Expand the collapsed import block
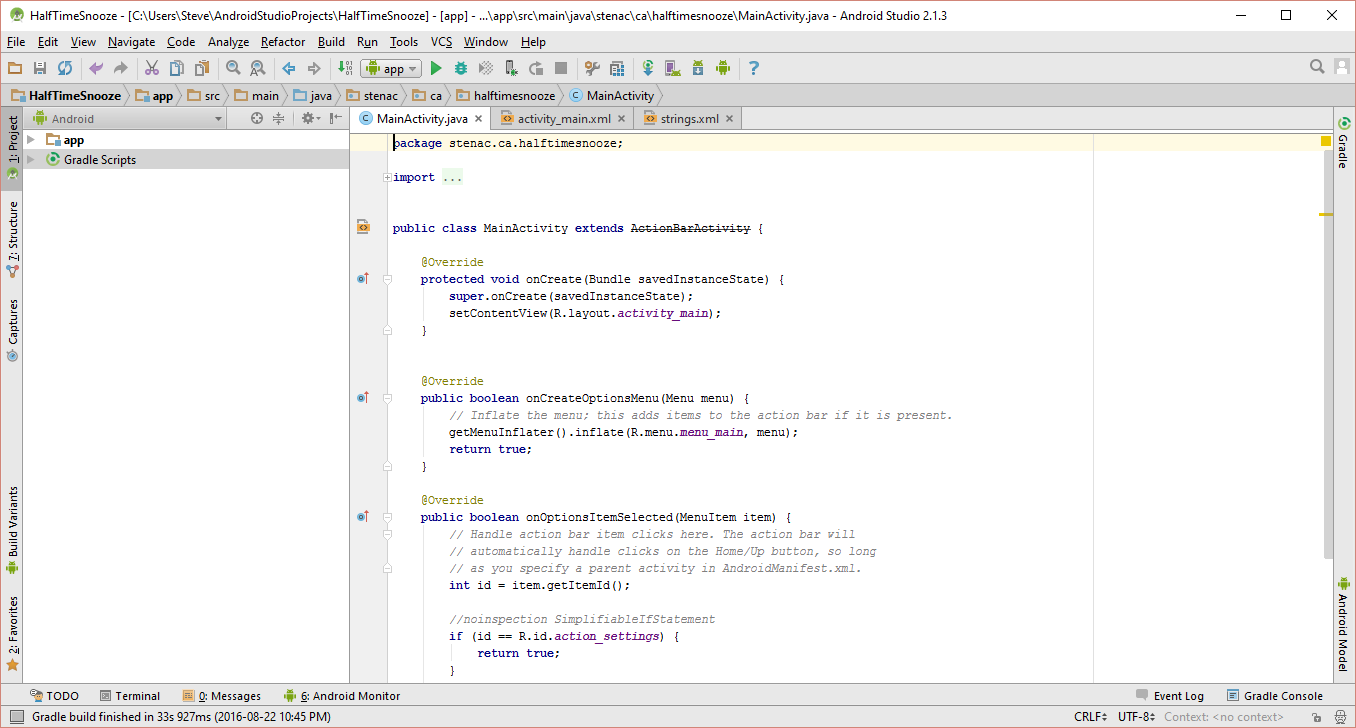This screenshot has width=1356, height=728. [x=387, y=178]
